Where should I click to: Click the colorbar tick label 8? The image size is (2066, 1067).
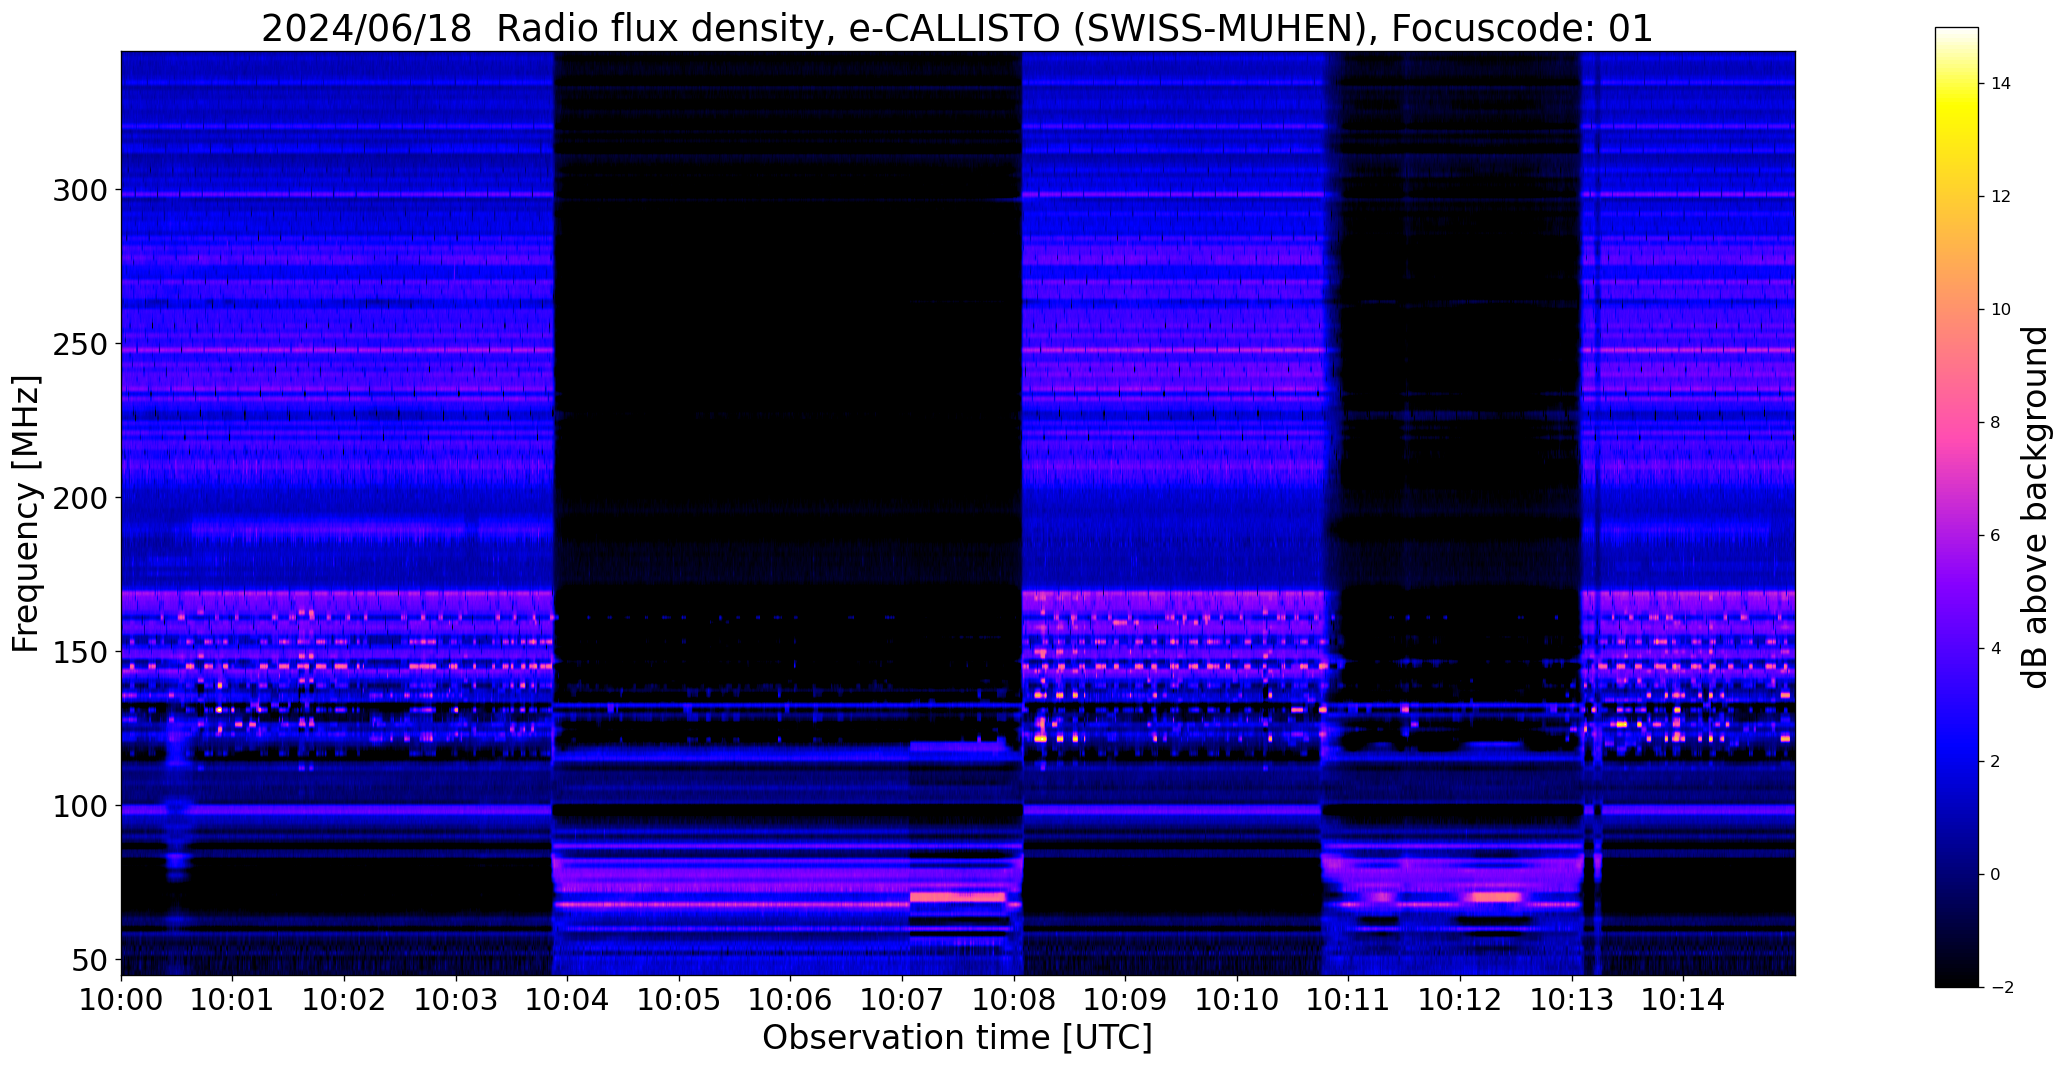point(1996,423)
